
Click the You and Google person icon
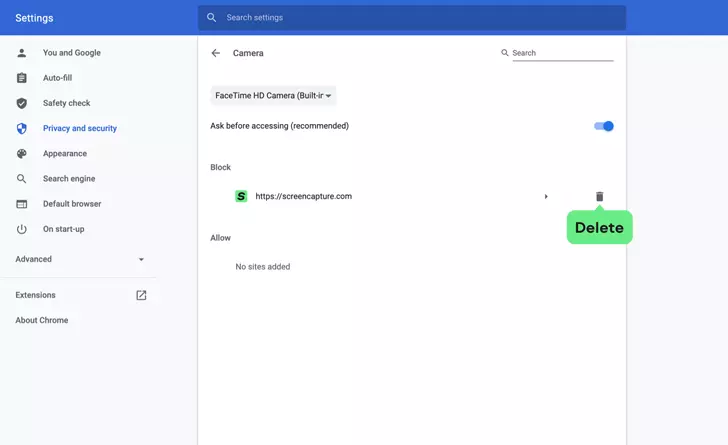pyautogui.click(x=21, y=53)
